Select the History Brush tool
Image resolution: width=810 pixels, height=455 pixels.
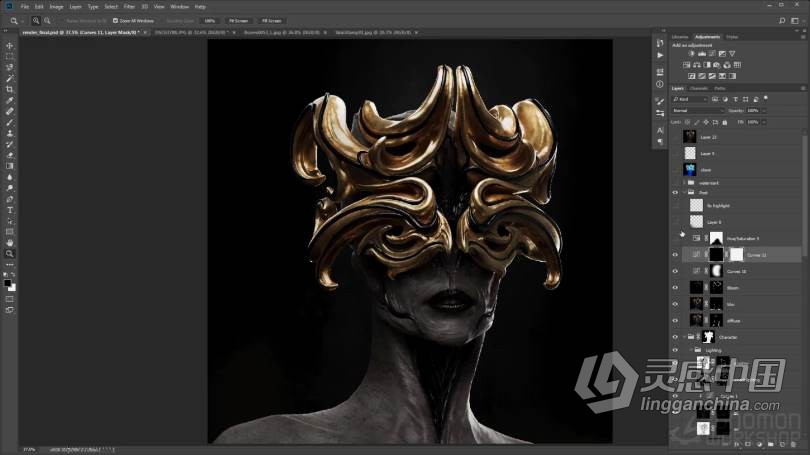tap(9, 144)
